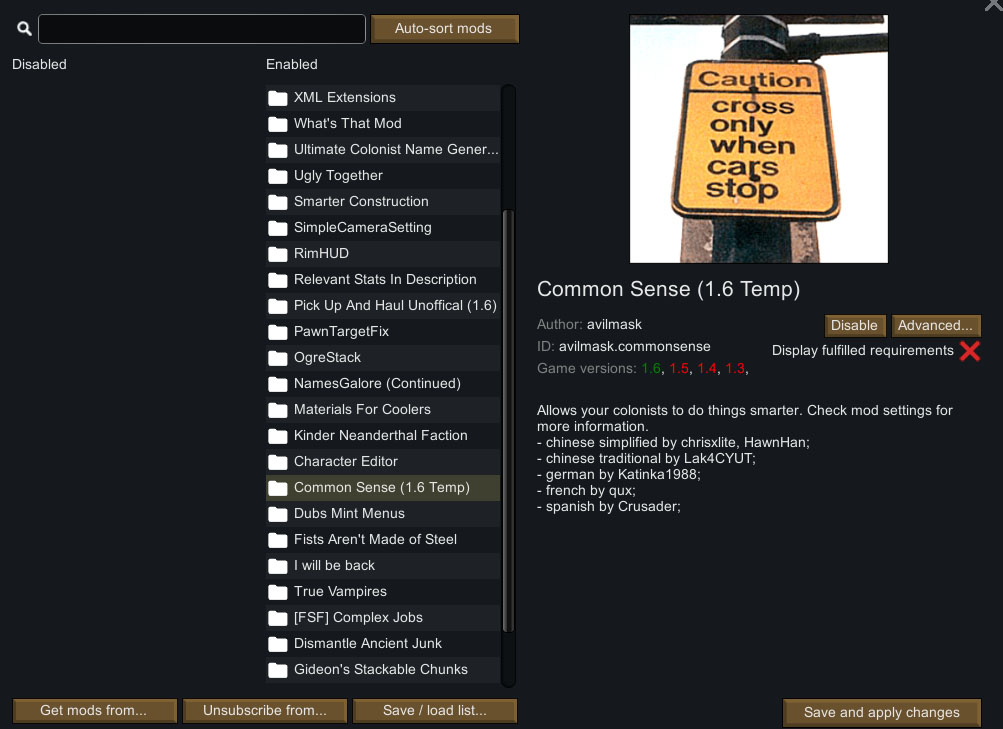
Task: Click the folder icon beside XML Extensions
Action: 278,98
